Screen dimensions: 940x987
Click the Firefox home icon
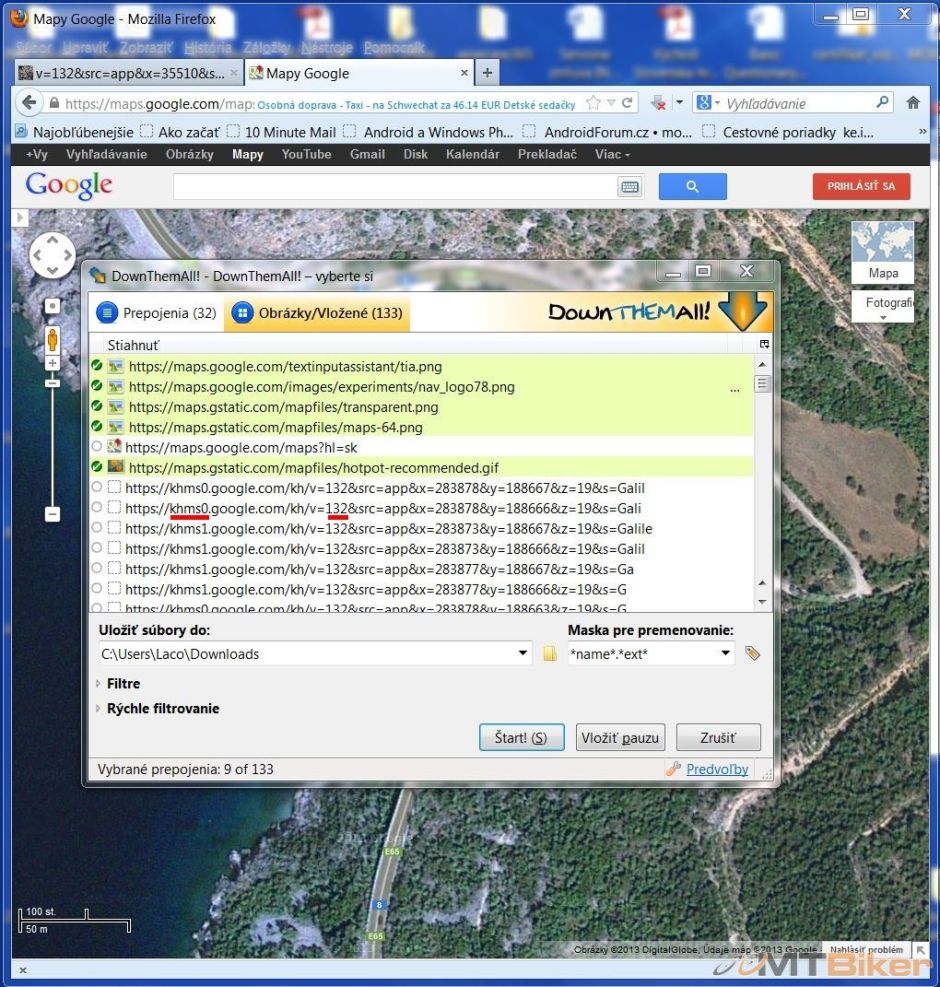912,103
